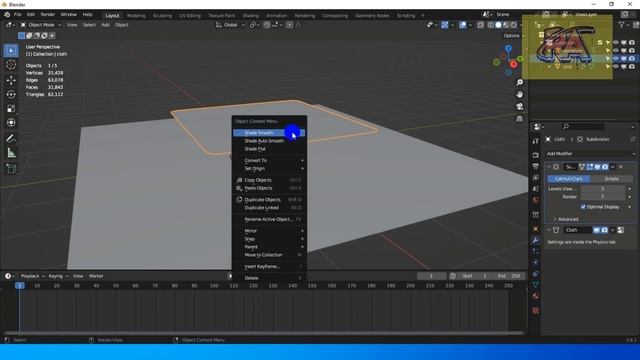
Task: Toggle proportional editing in header
Action: point(289,25)
